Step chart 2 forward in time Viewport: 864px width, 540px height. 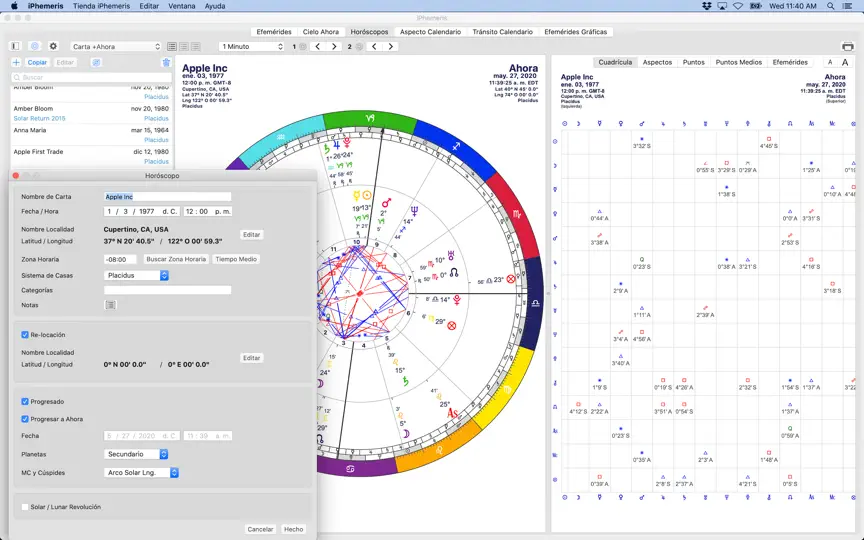pyautogui.click(x=391, y=47)
